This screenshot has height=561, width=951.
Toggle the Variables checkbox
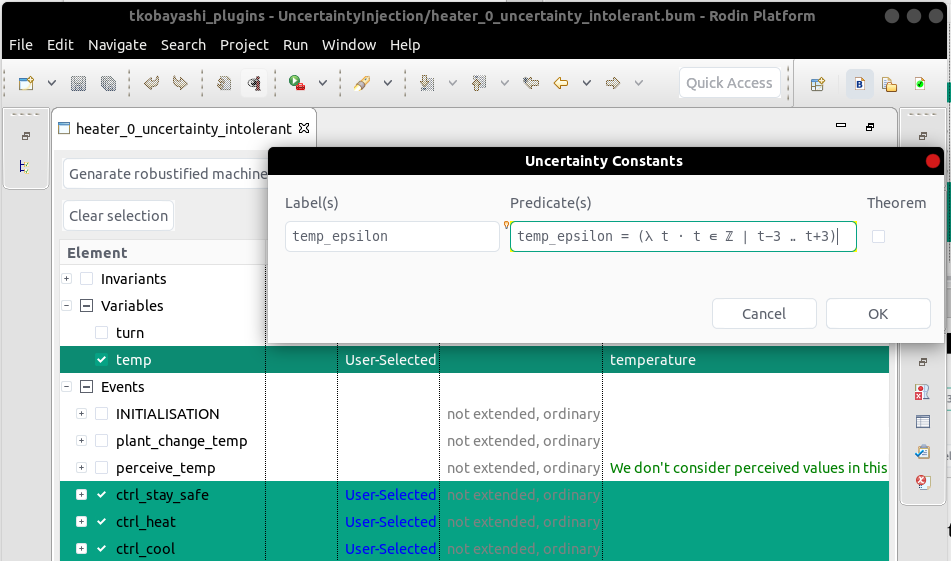(87, 306)
